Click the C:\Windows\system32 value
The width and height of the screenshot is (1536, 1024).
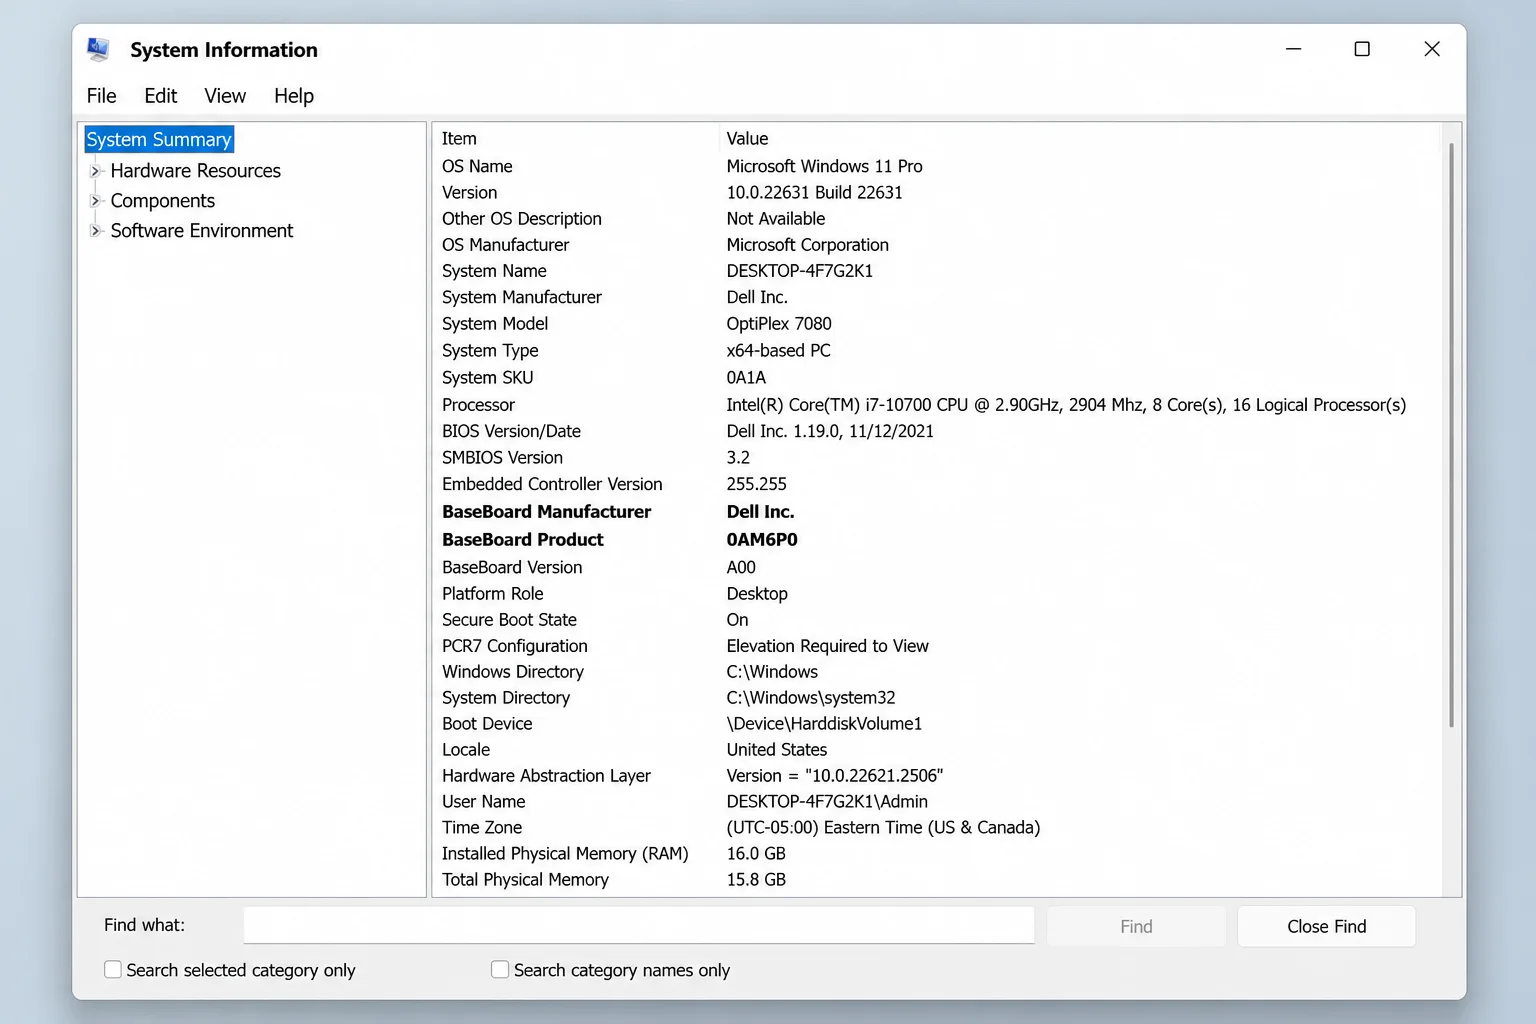click(811, 698)
